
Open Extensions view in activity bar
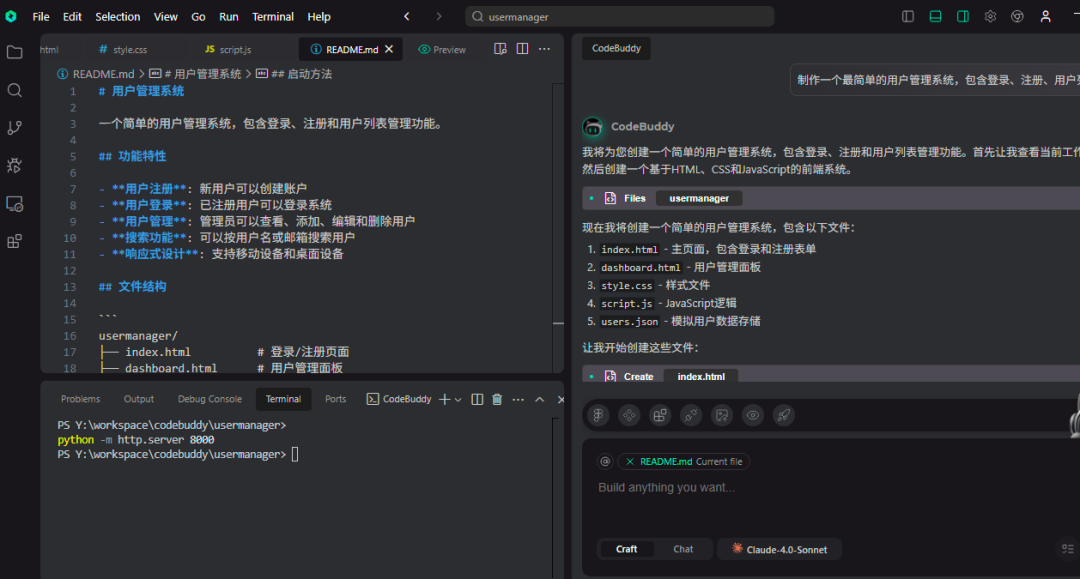click(14, 242)
